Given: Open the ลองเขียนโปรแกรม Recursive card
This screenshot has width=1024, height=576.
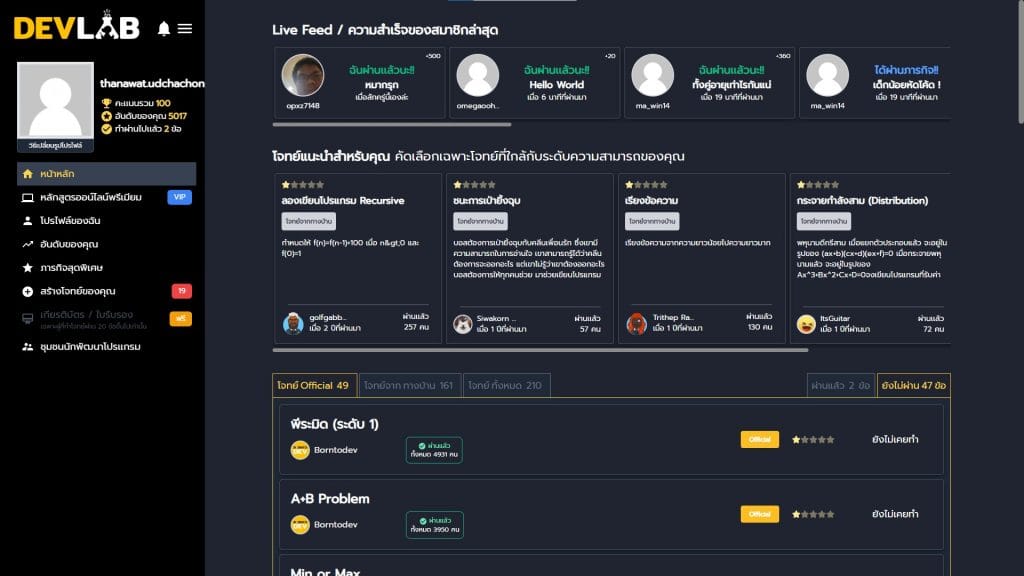Looking at the screenshot, I should tap(343, 201).
